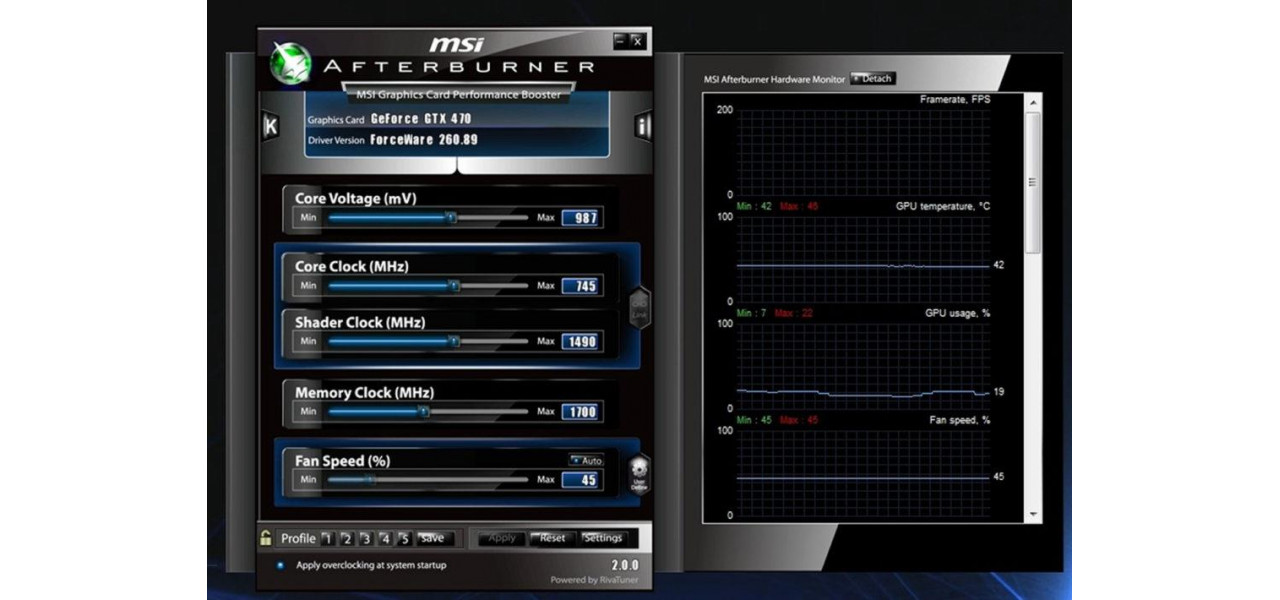Click the Core Voltage slider handle
This screenshot has height=600, width=1280.
[x=451, y=216]
